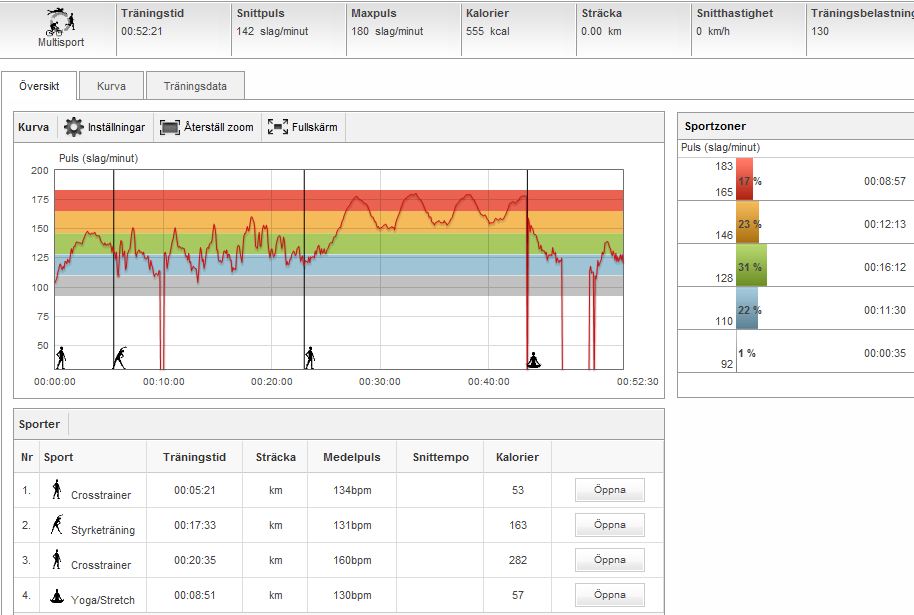The height and width of the screenshot is (615, 914).
Task: Click Crosstrainer icon in row 3
Action: pos(57,559)
